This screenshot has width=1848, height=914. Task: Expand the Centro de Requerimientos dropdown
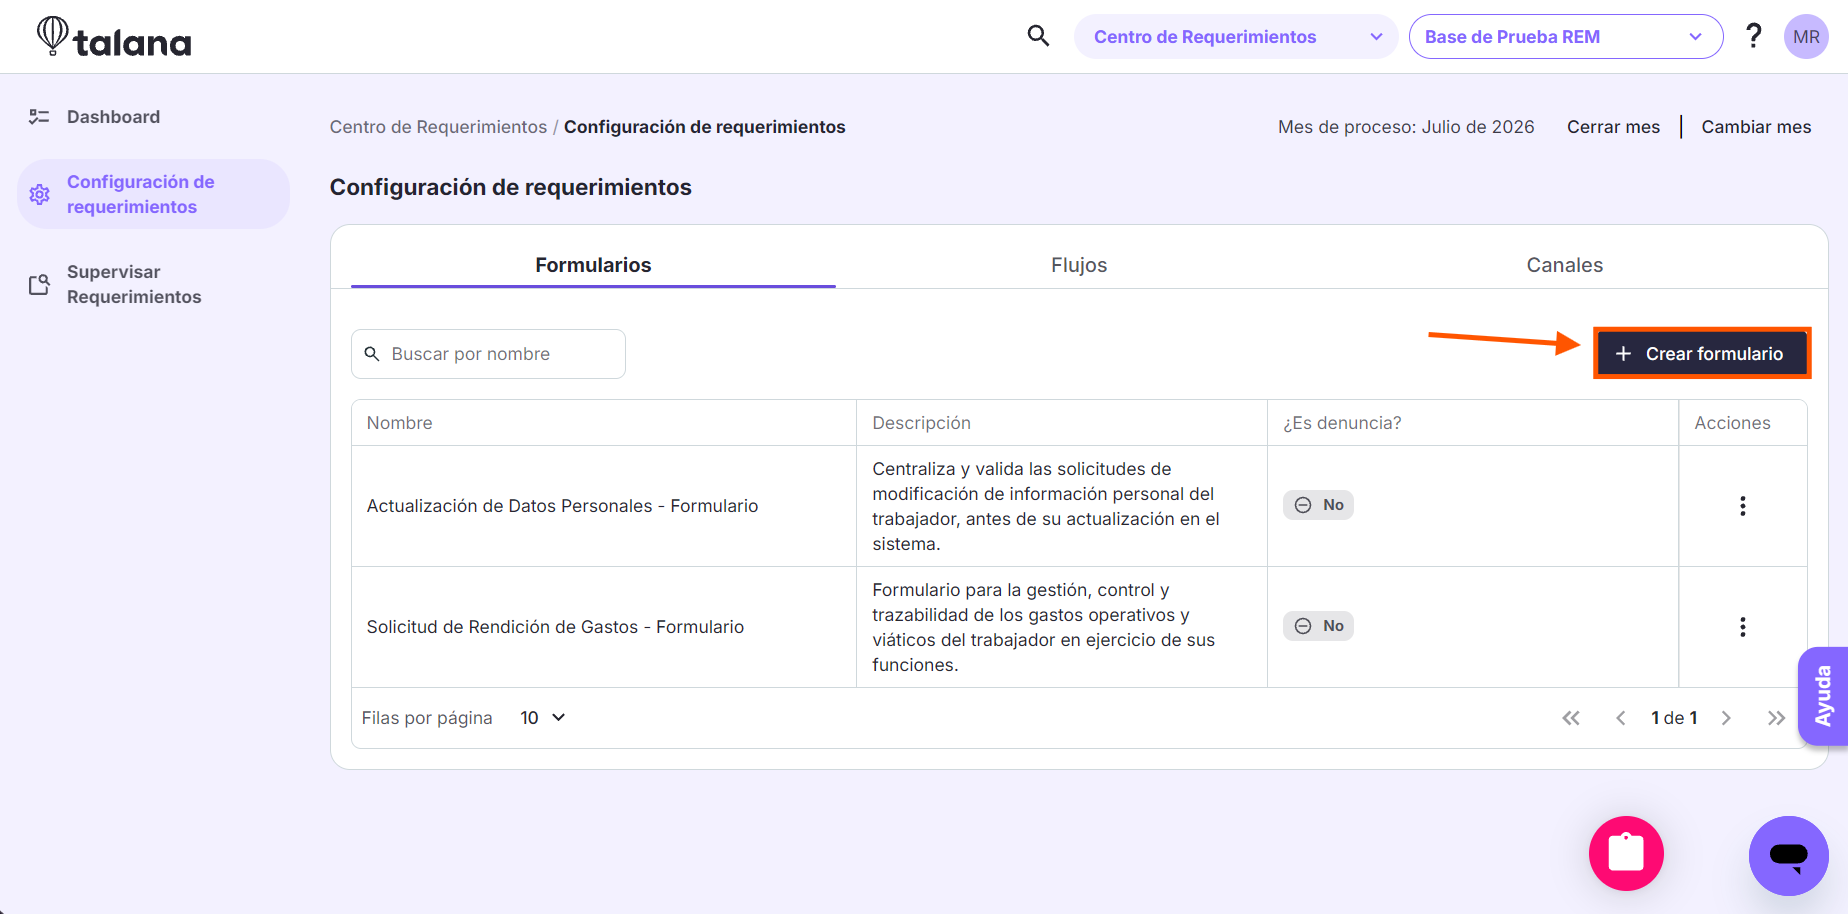pos(1235,37)
